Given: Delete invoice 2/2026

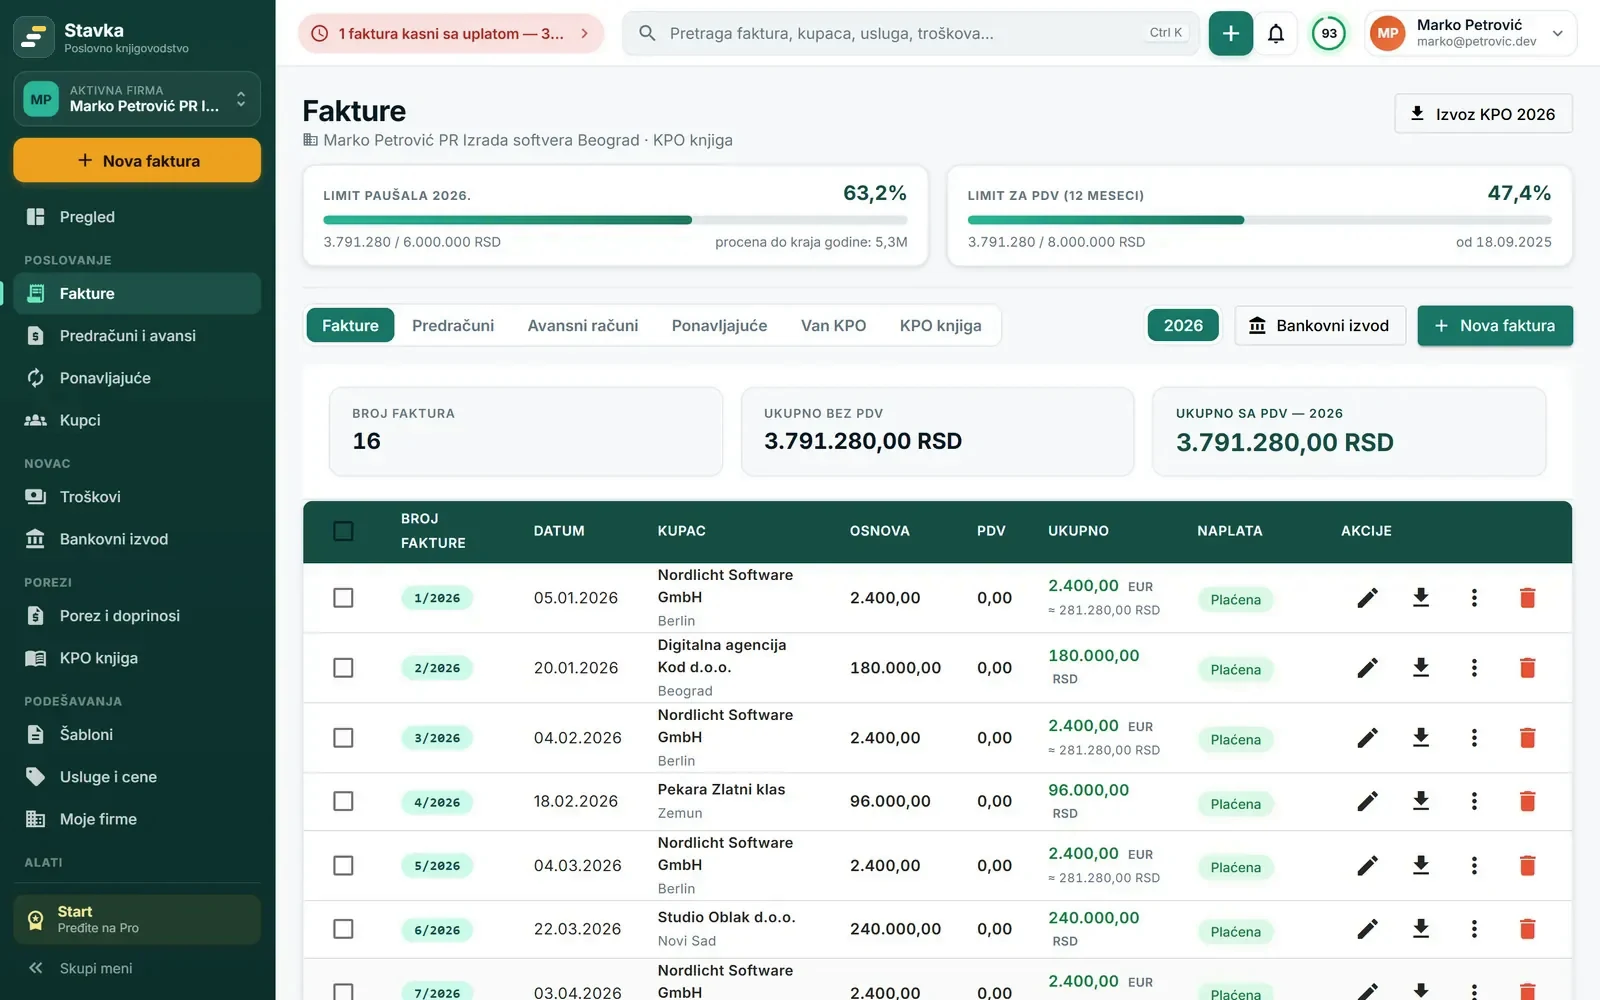Looking at the screenshot, I should coord(1527,668).
